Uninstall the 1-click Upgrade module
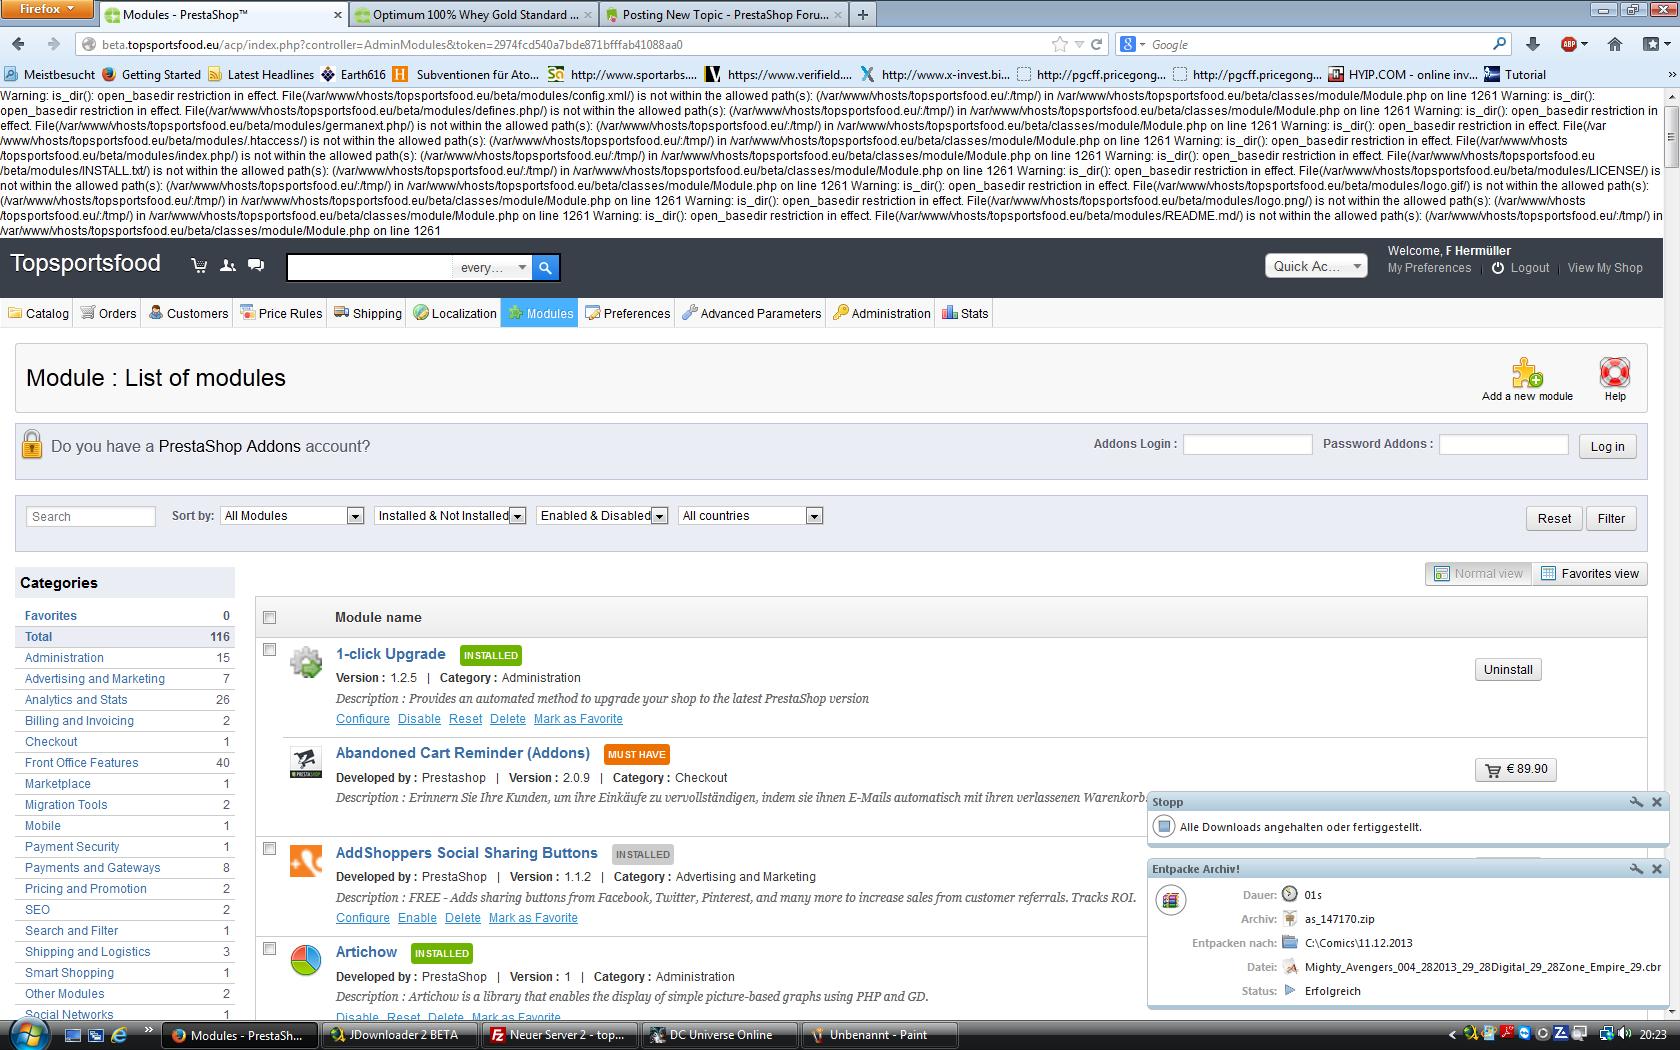The height and width of the screenshot is (1050, 1680). 1508,670
